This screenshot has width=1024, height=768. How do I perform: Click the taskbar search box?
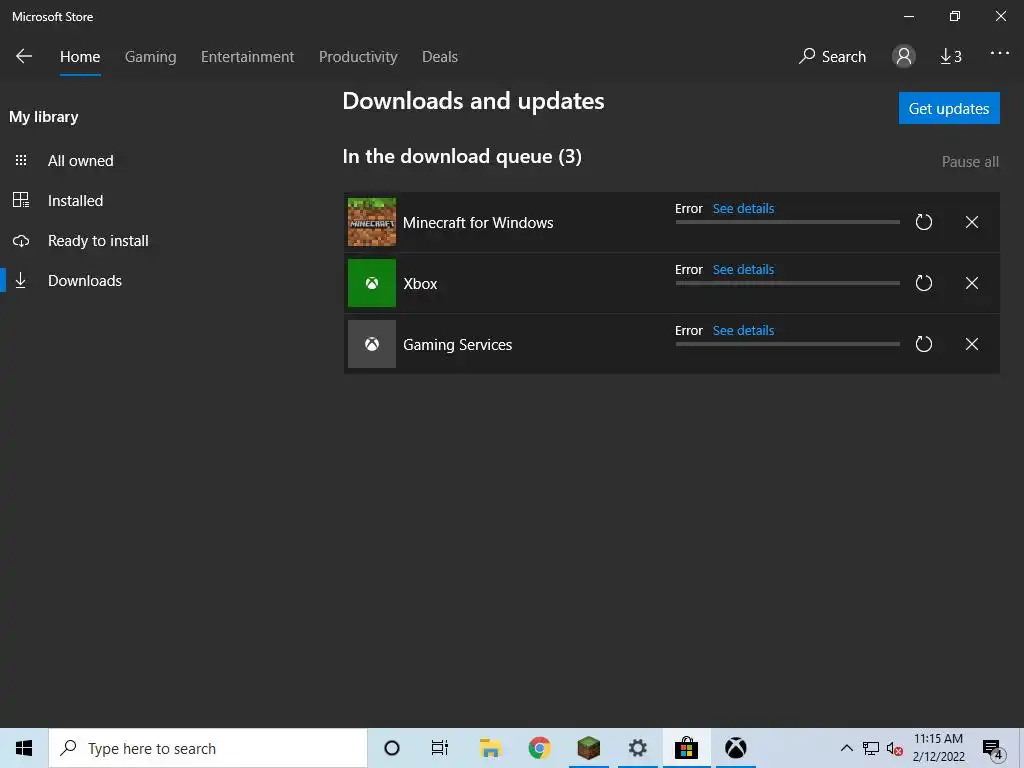click(x=208, y=748)
